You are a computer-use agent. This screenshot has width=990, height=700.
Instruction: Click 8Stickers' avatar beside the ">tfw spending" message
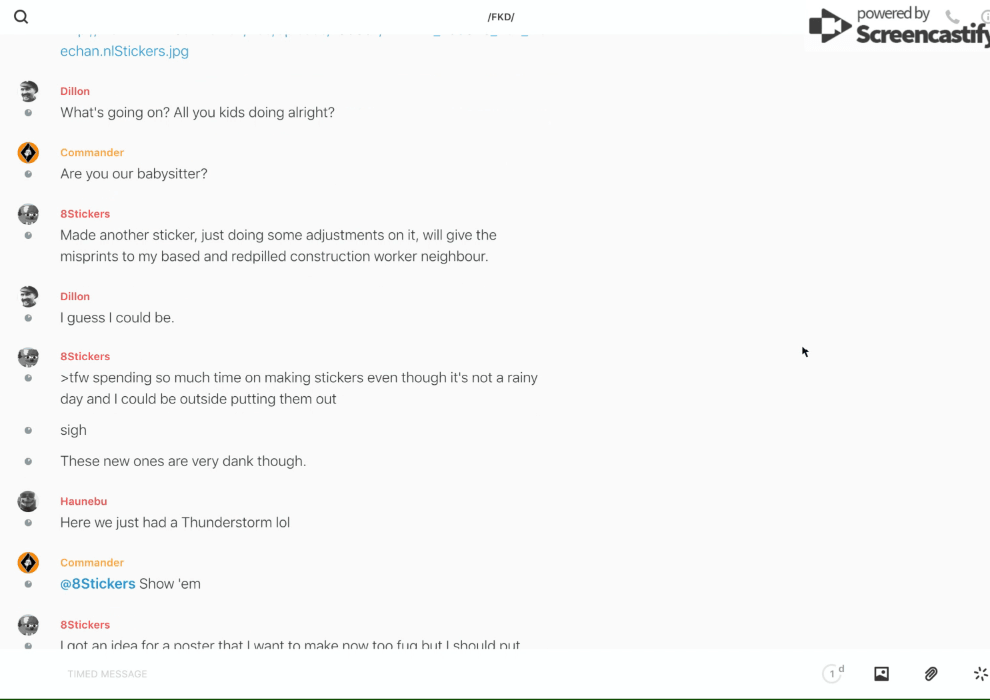click(28, 357)
